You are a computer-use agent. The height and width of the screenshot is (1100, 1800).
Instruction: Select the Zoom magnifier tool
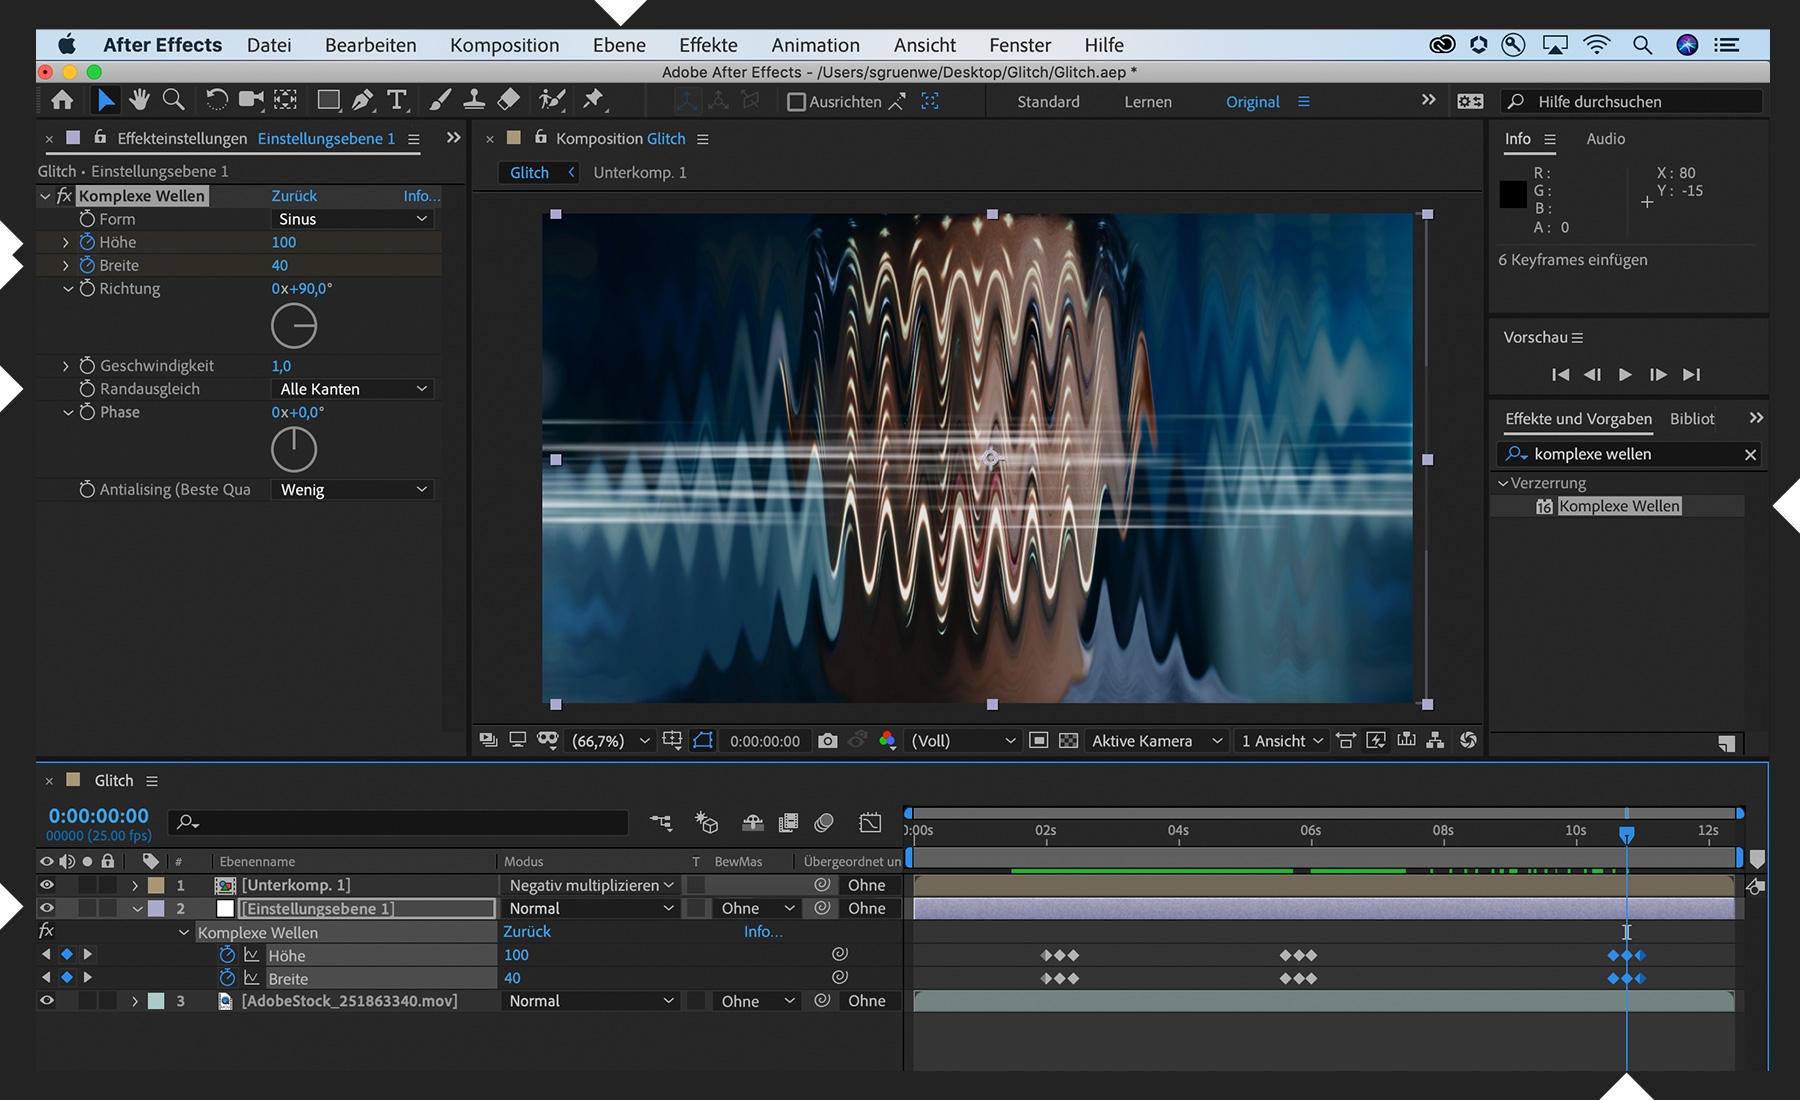coord(174,100)
